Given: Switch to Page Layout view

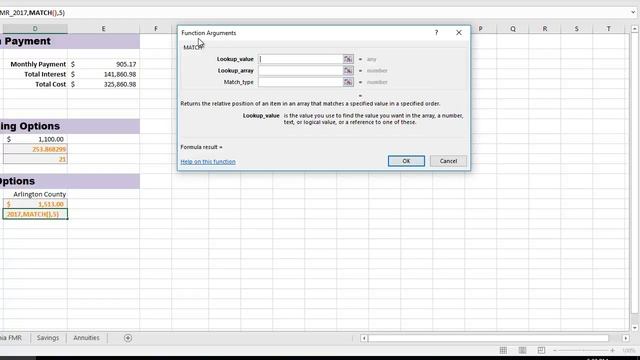Looking at the screenshot, I should click(x=522, y=350).
